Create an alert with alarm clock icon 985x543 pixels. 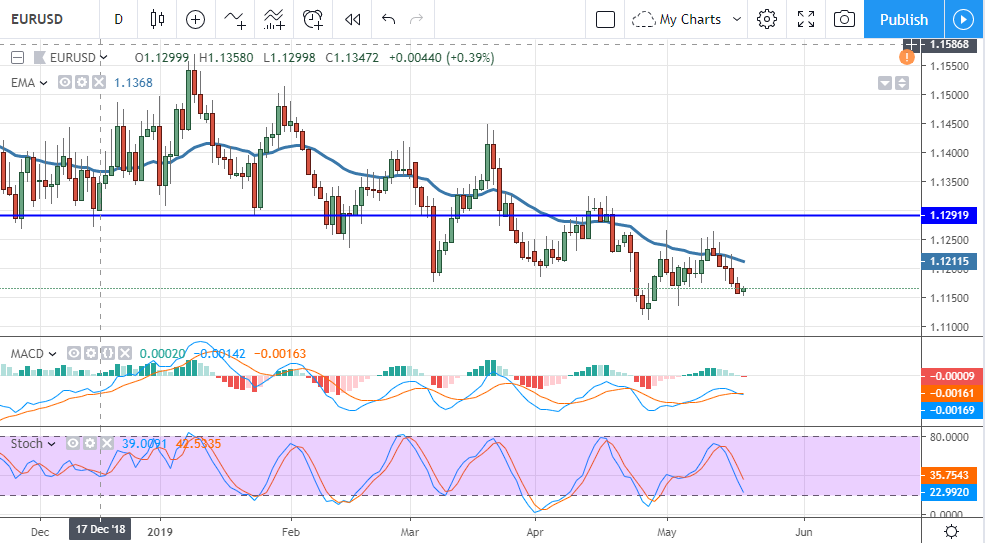(313, 19)
